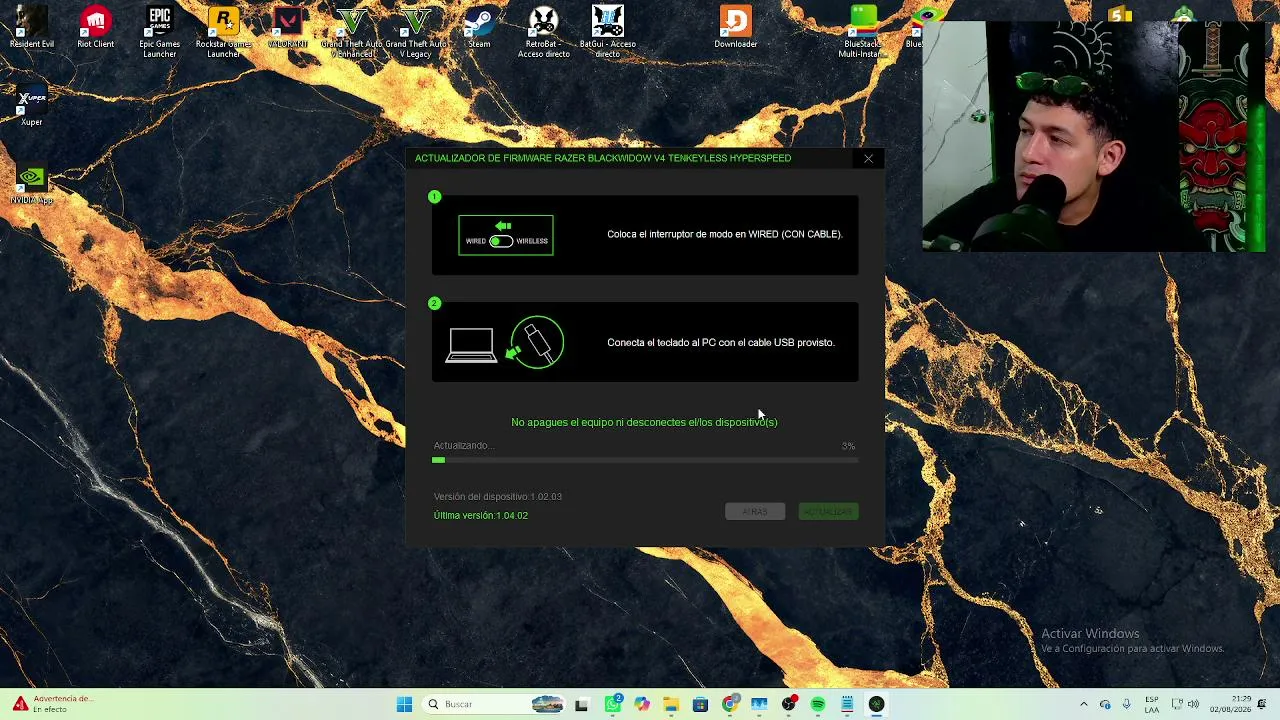
Task: Open the Downloader desktop icon
Action: pos(735,27)
